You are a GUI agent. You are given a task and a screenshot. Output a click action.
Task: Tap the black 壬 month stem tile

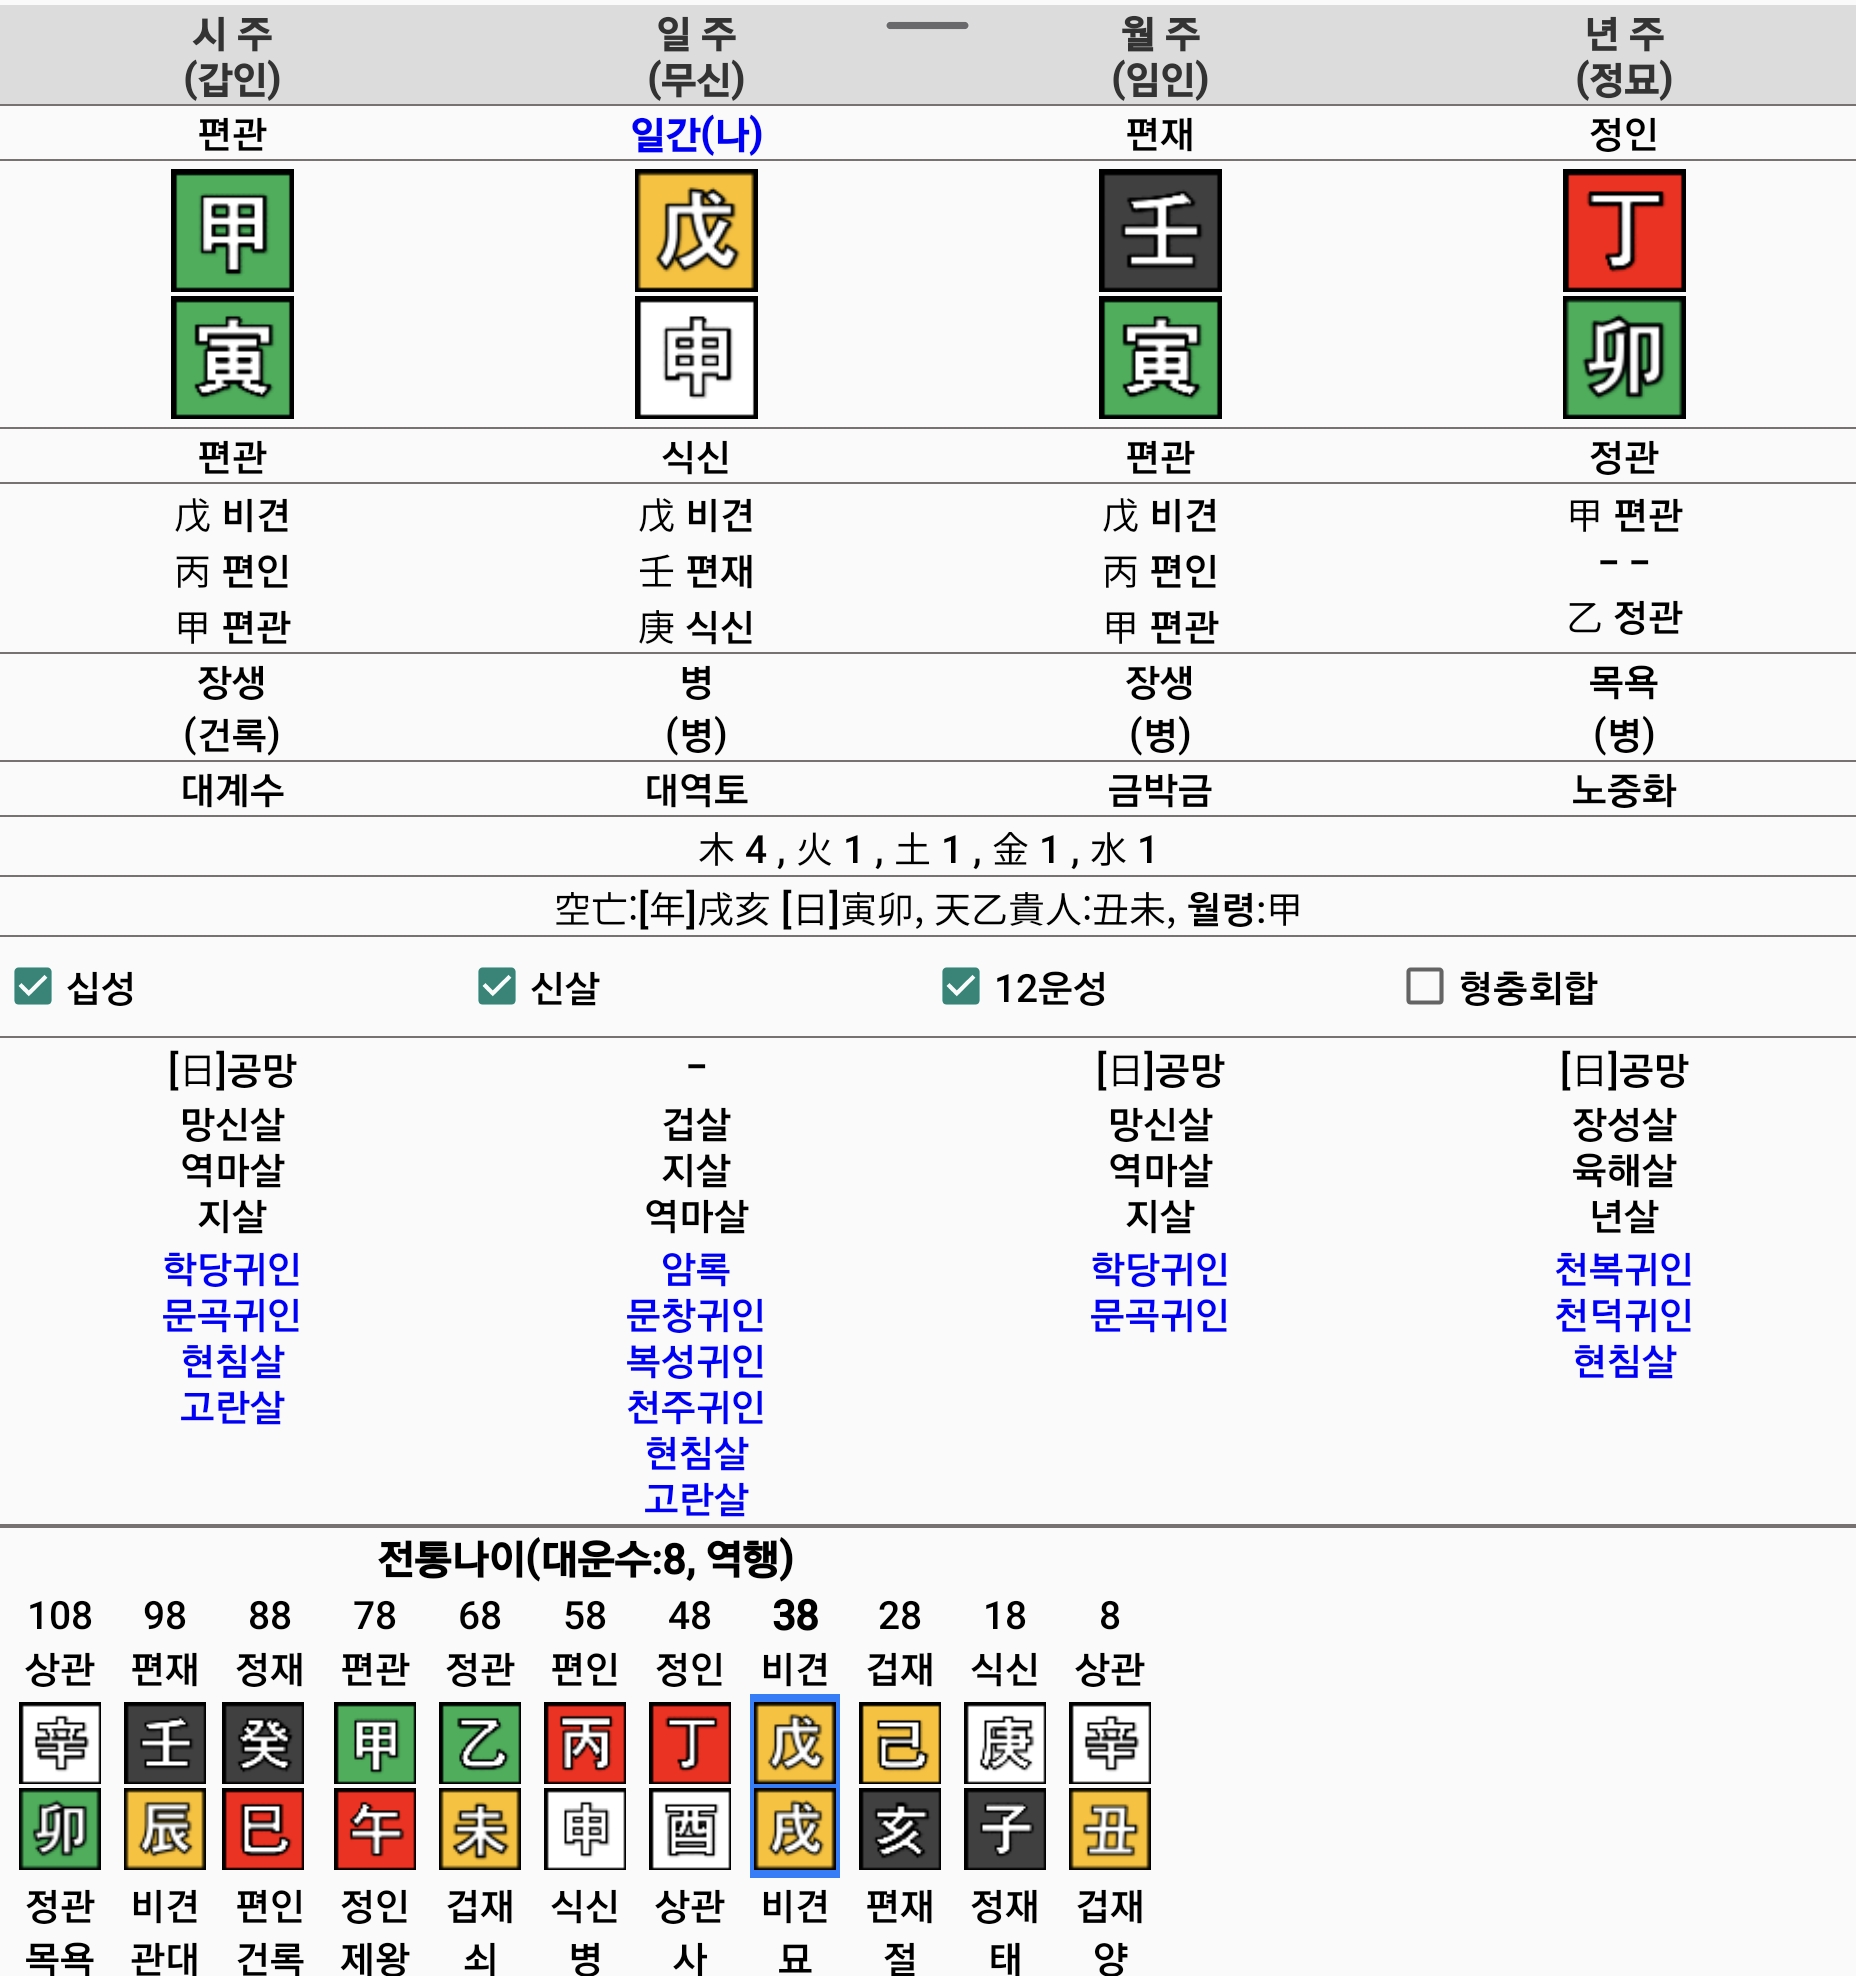tap(1160, 231)
